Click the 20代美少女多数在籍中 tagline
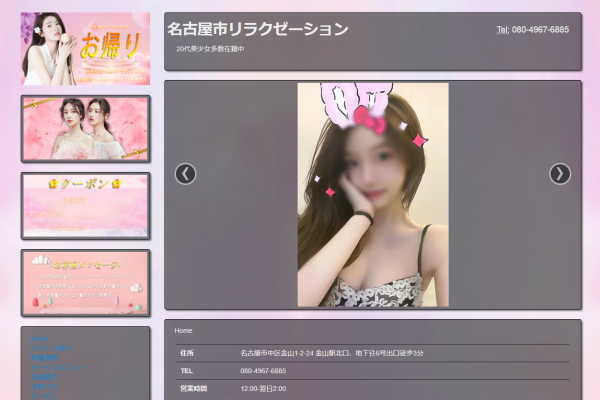Screen dimensions: 600x400 pos(210,48)
